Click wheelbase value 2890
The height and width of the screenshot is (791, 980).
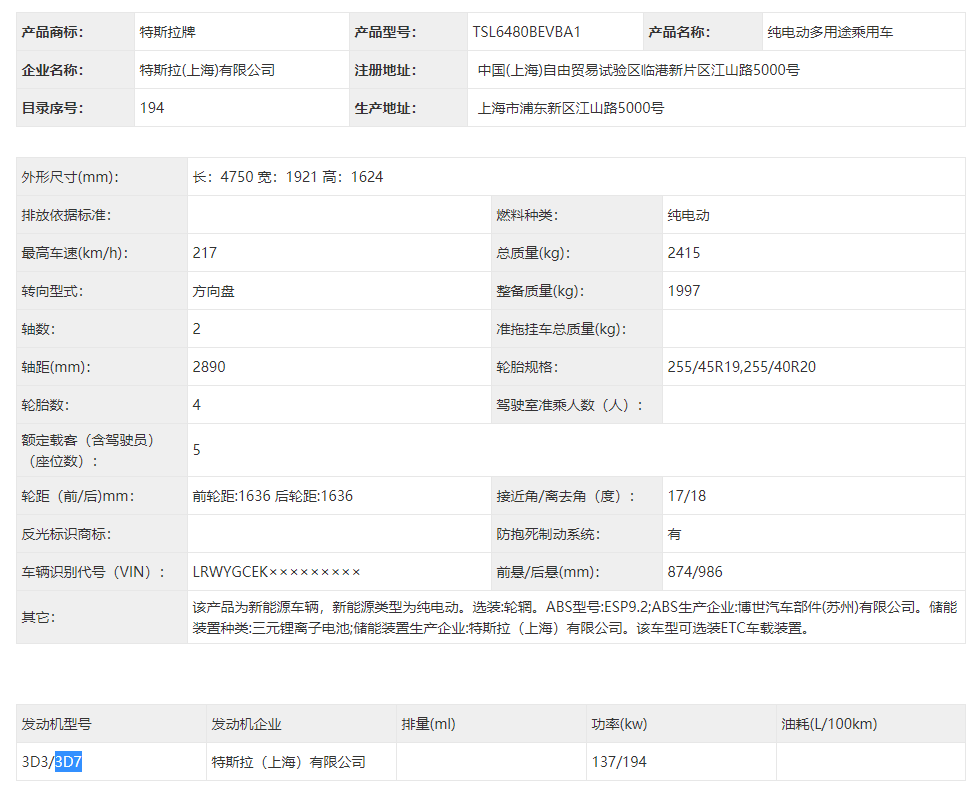[209, 367]
